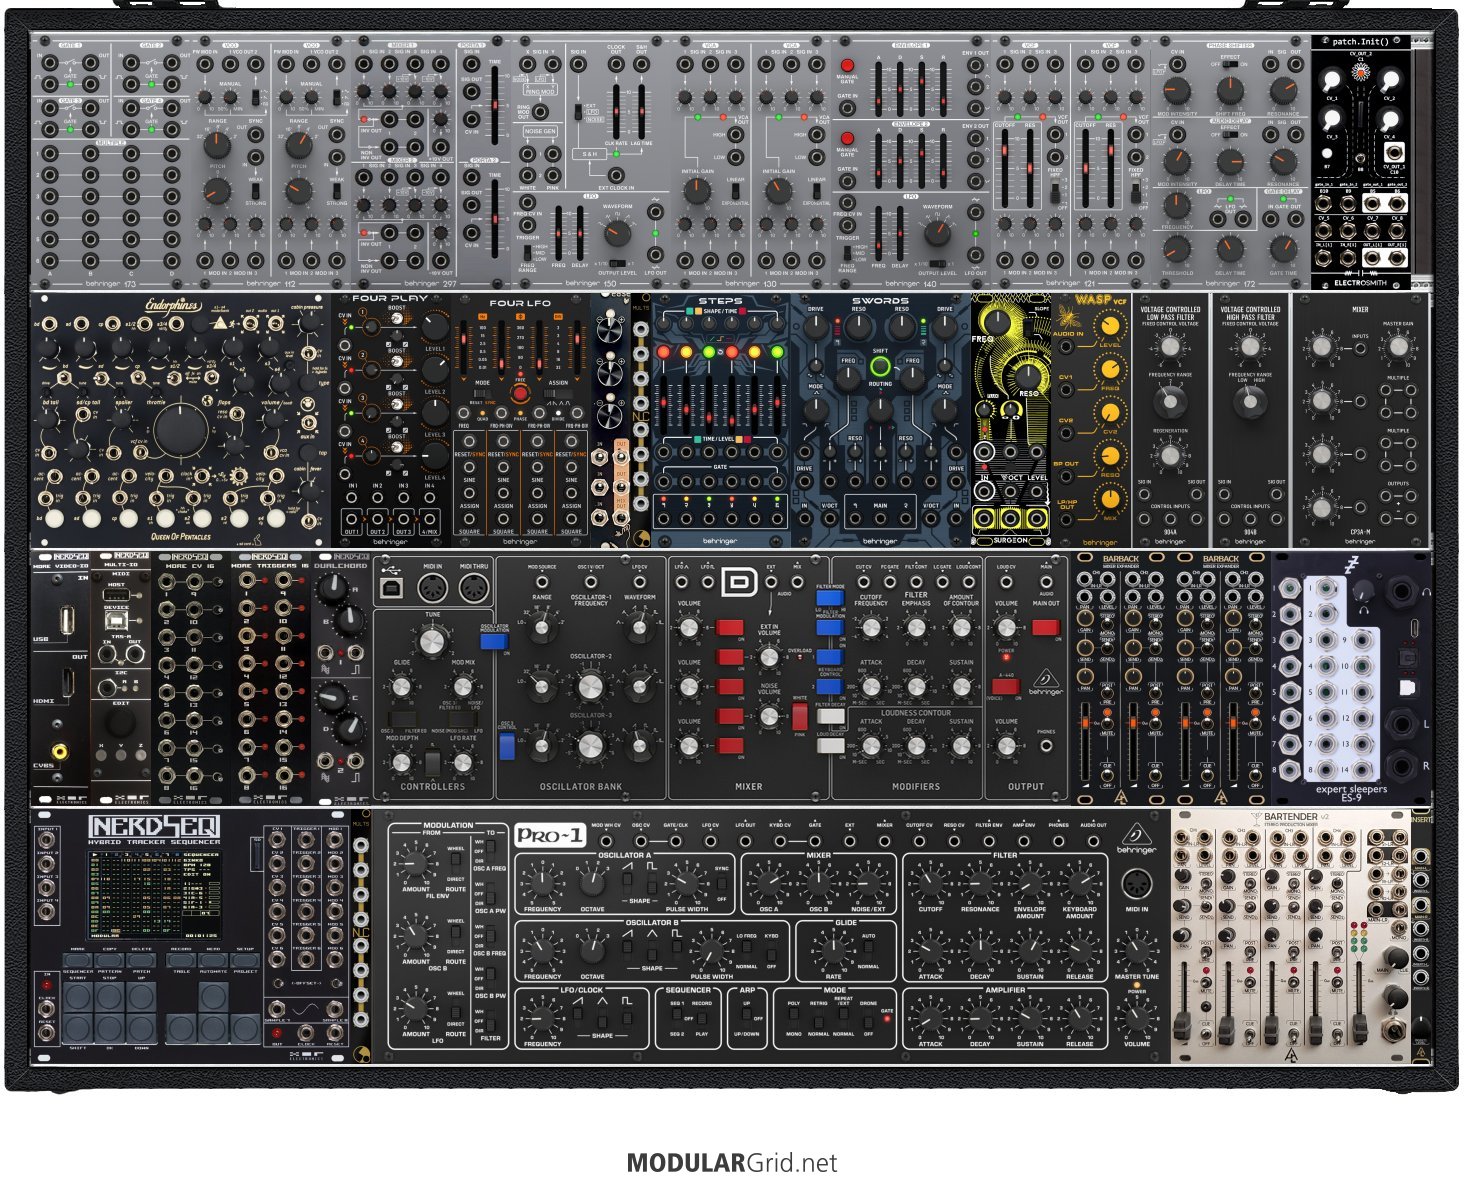Toggle Model D Filter Decay white switch
Viewport: 1466px width, 1184px height.
tap(830, 715)
